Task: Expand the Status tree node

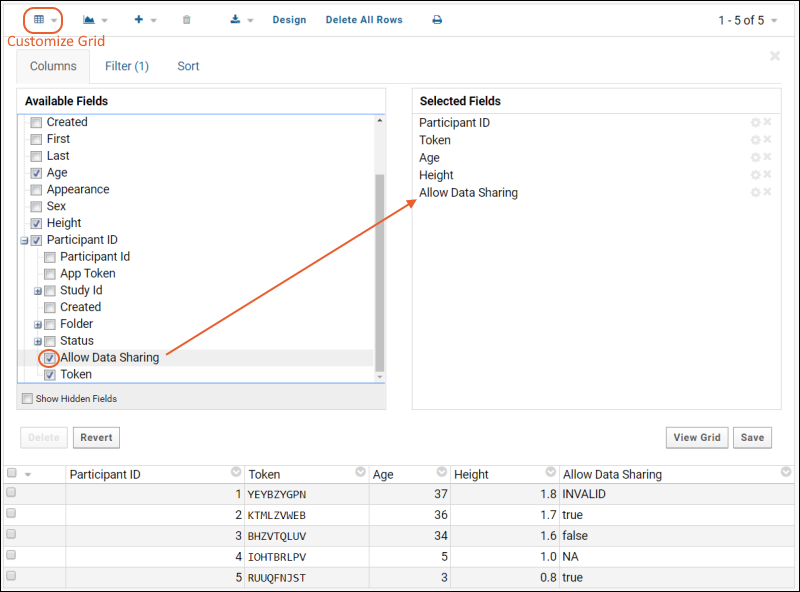Action: [38, 341]
